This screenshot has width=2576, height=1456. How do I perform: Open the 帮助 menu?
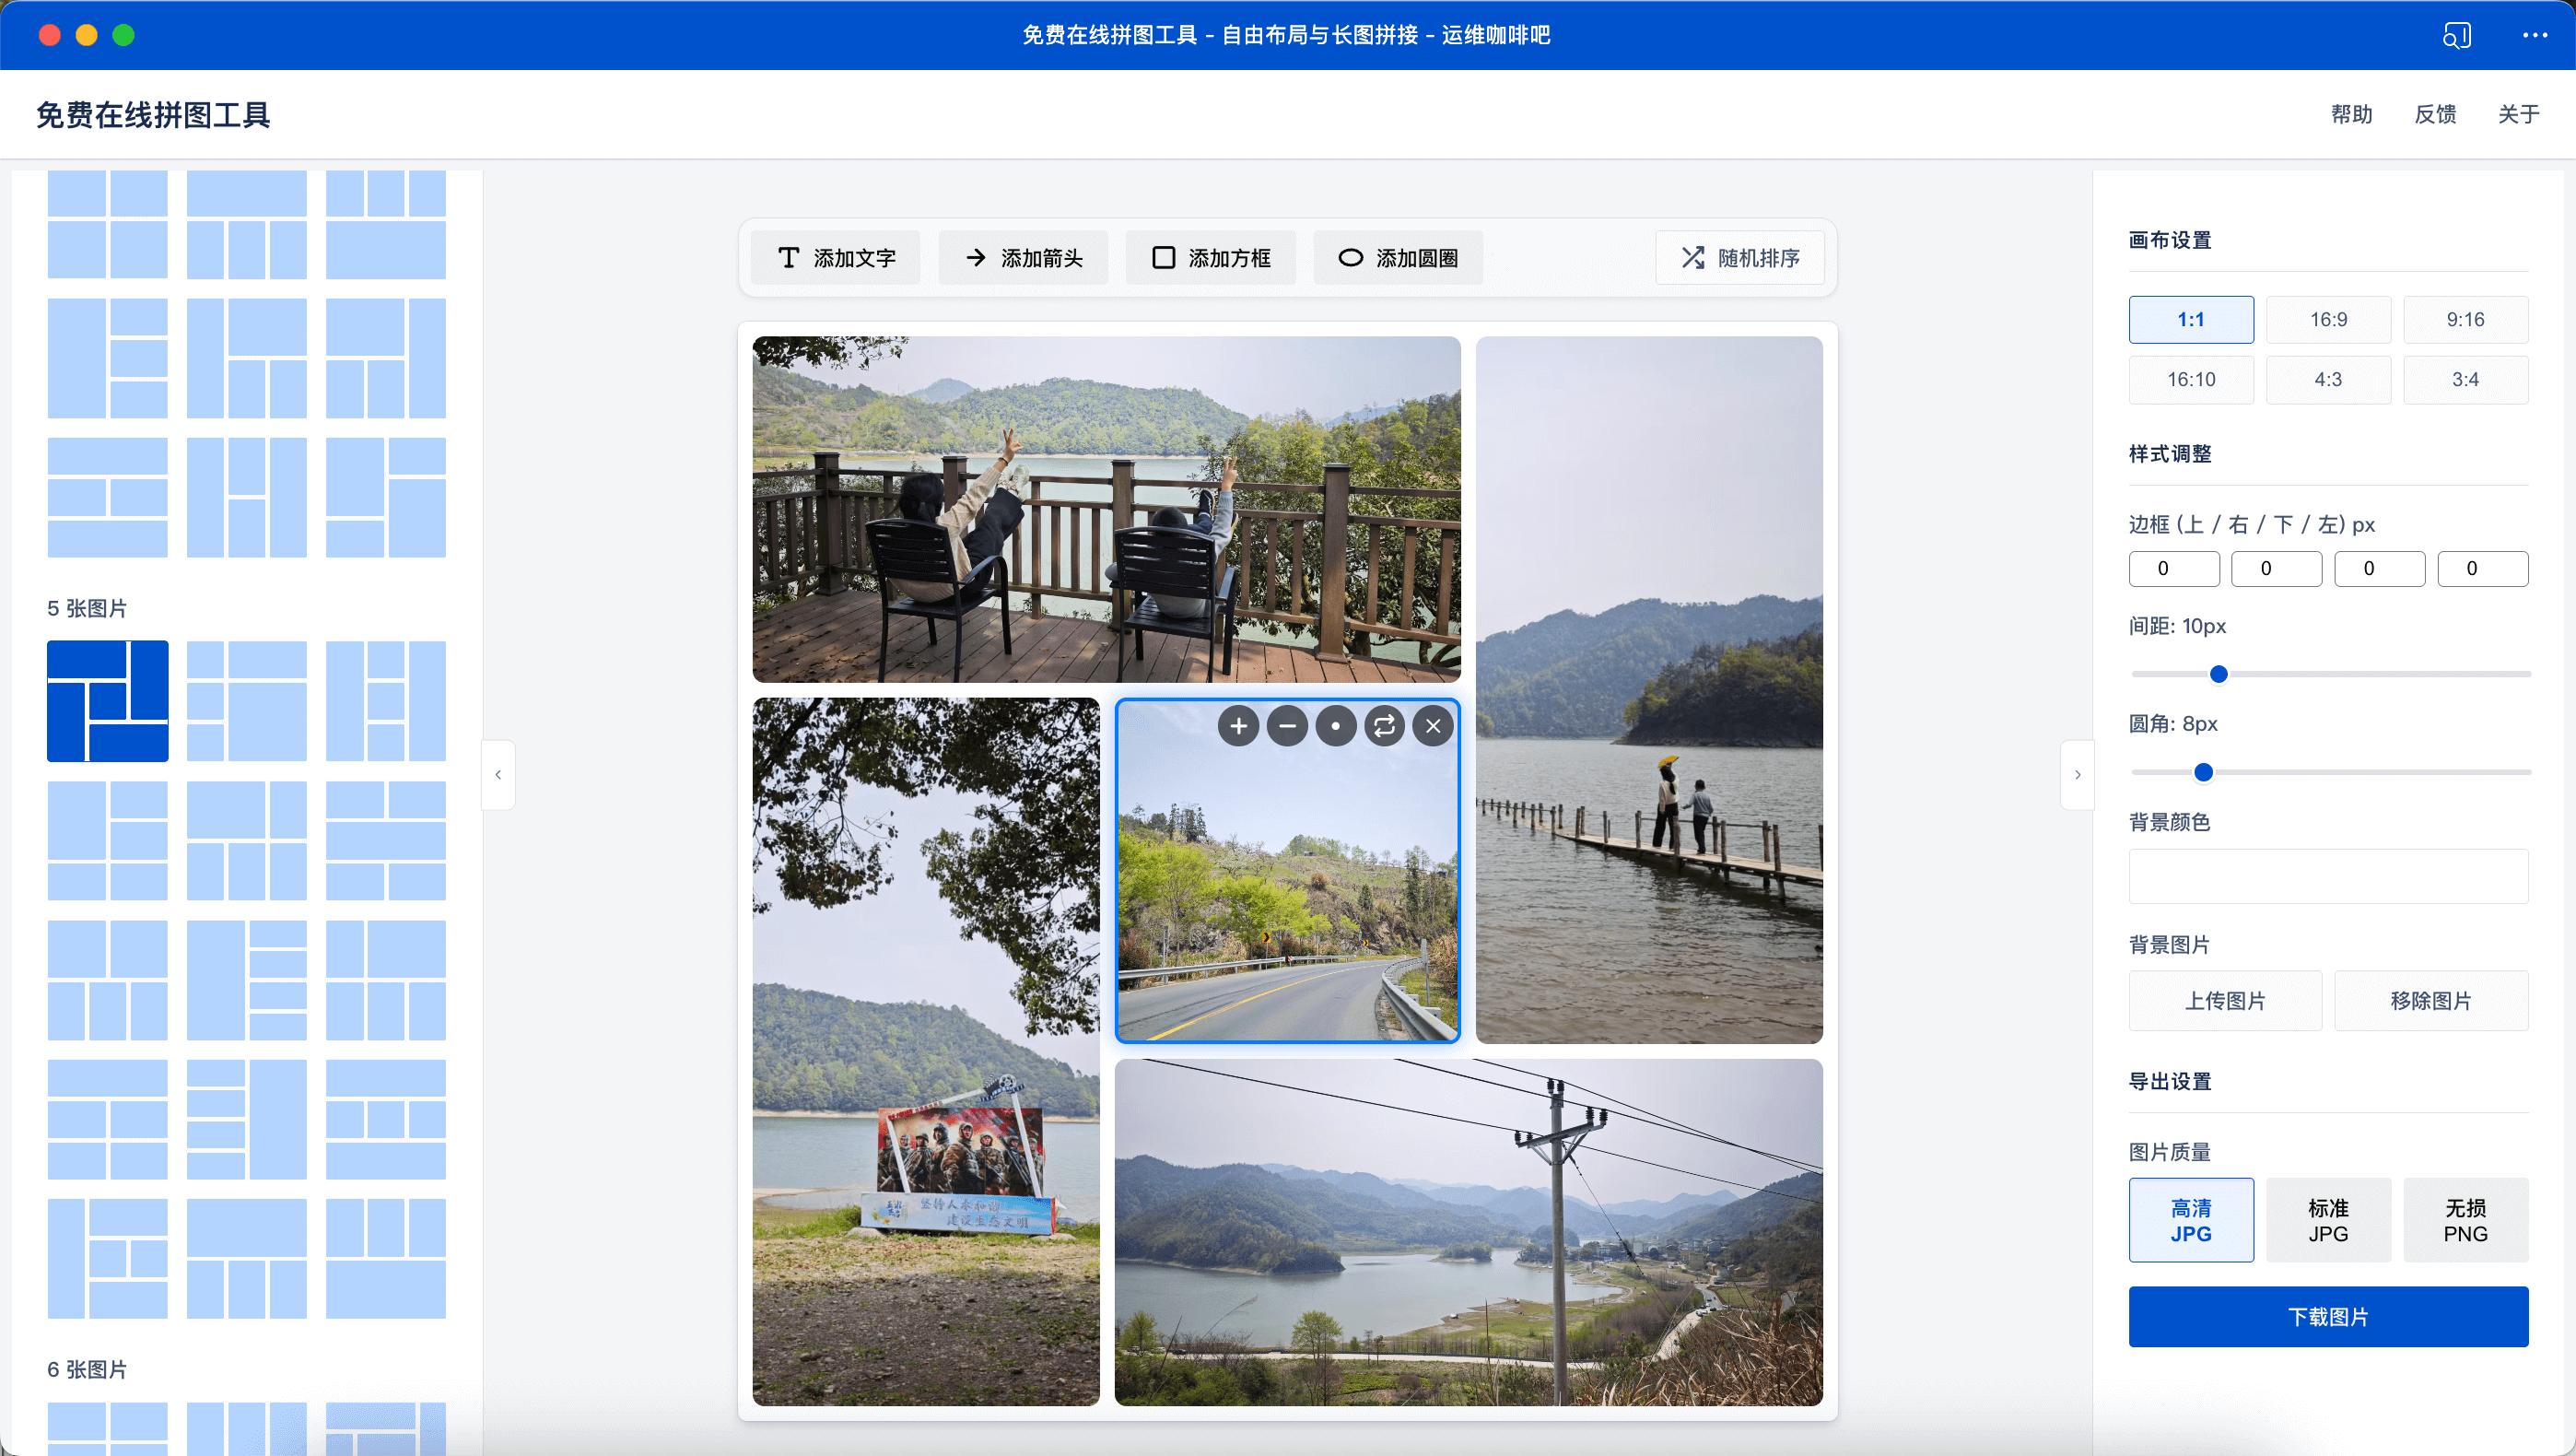click(x=2351, y=114)
